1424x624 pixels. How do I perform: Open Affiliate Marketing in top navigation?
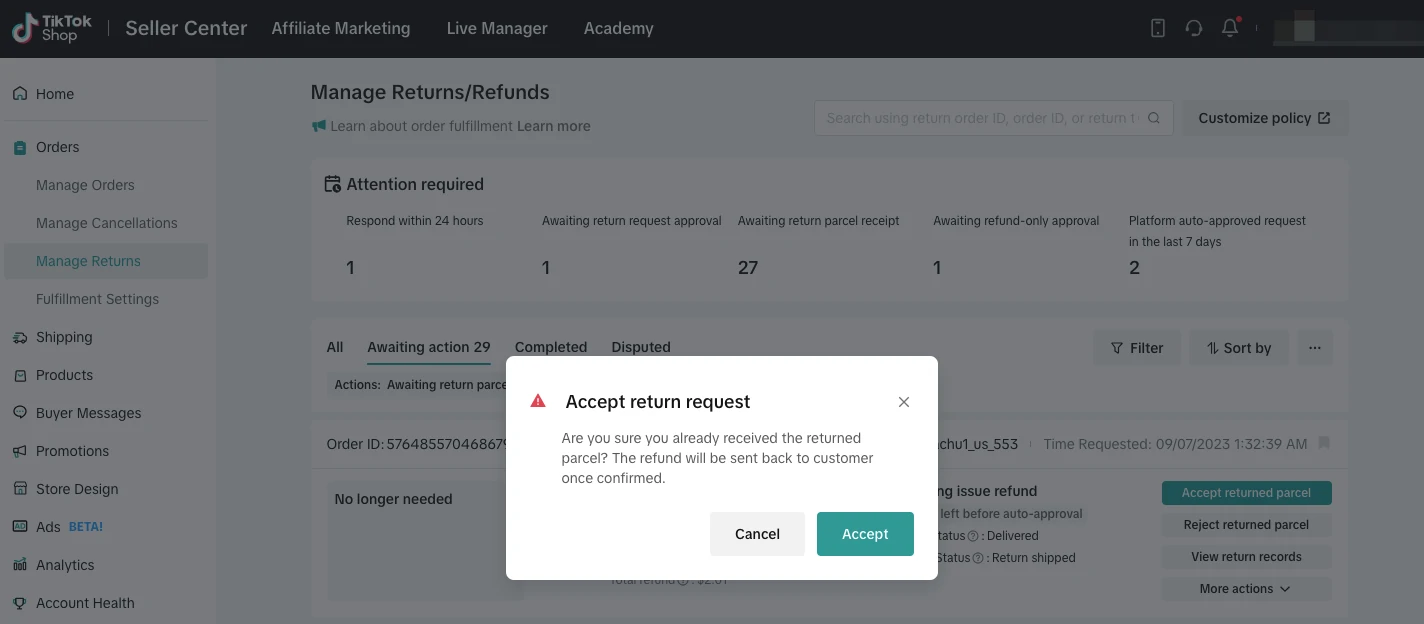[341, 28]
